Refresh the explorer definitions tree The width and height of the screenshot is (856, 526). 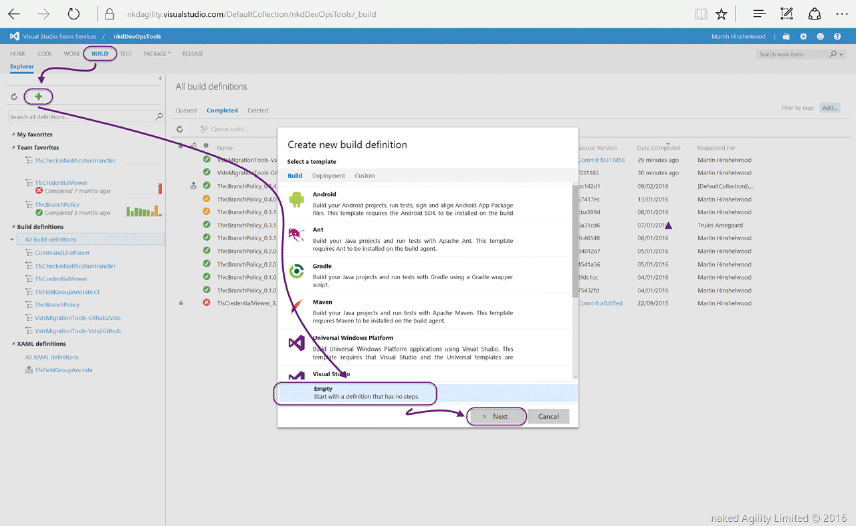coord(14,97)
